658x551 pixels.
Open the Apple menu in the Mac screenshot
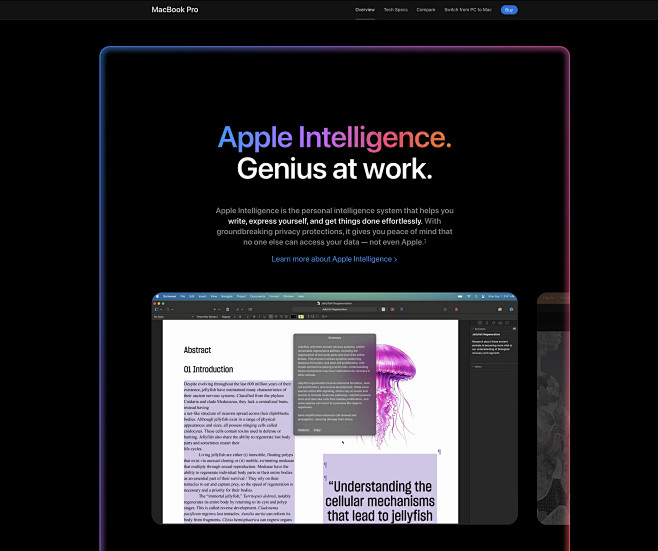click(157, 296)
